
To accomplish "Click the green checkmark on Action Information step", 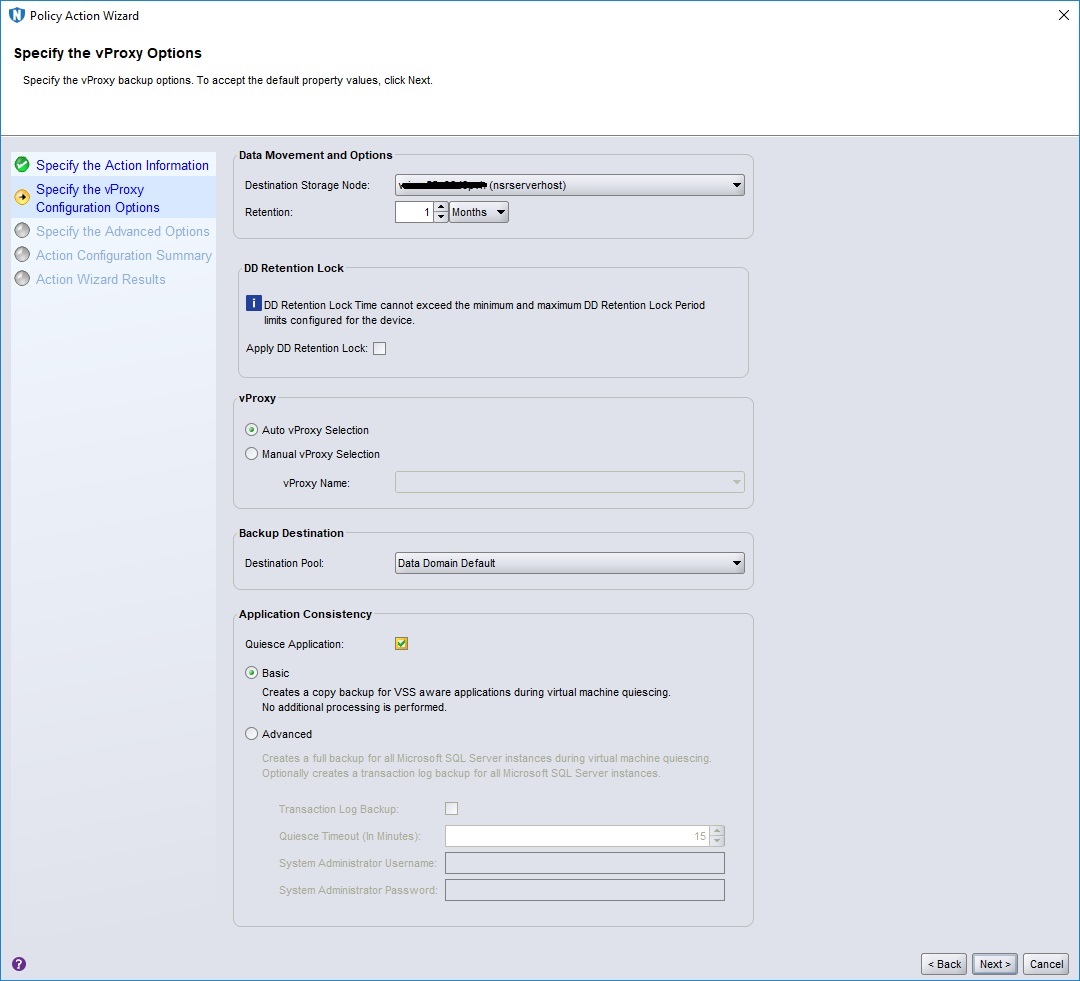I will click(20, 164).
